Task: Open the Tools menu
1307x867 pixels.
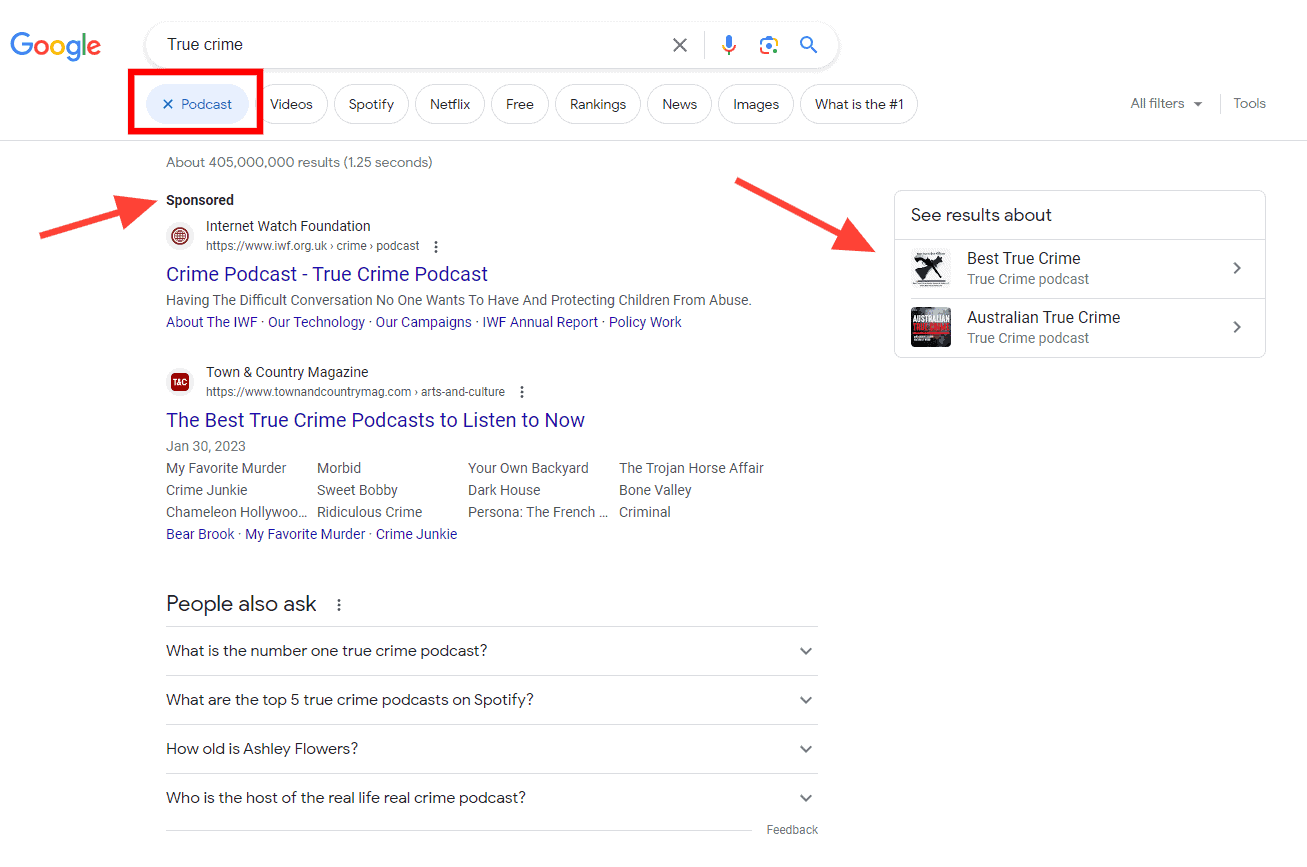Action: (x=1249, y=104)
